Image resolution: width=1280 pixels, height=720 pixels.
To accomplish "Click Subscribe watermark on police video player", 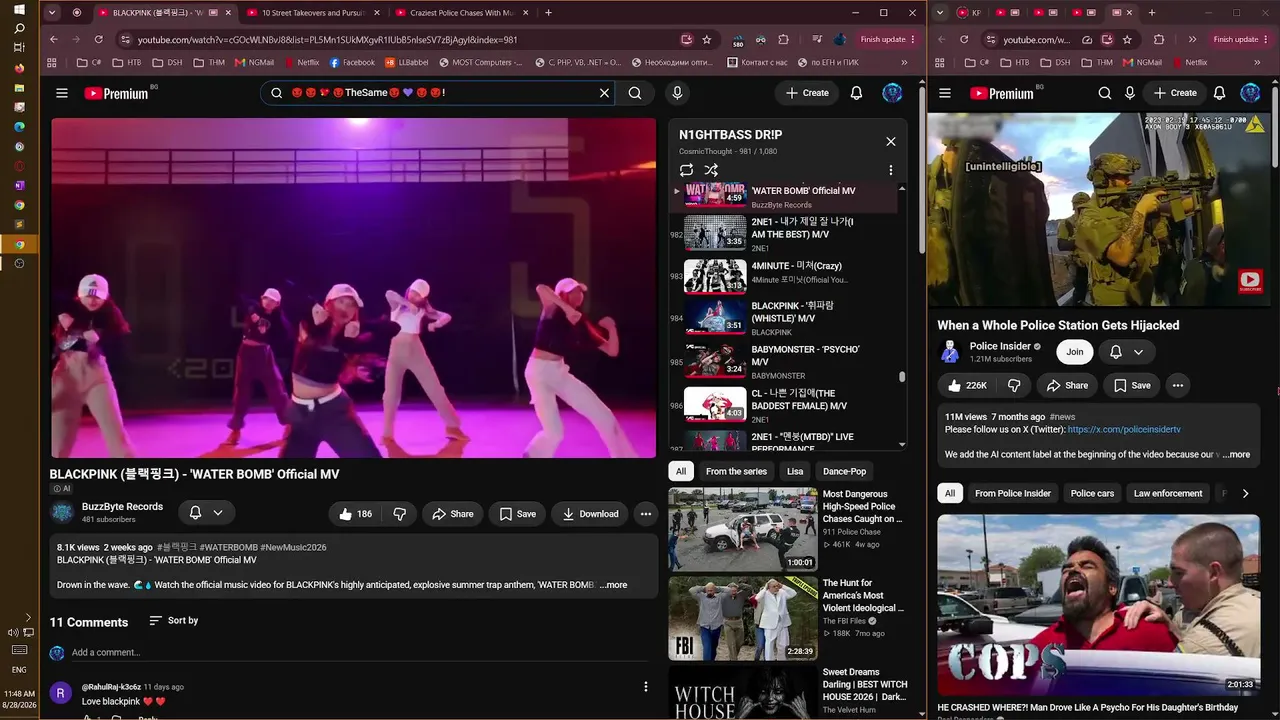I will pos(1250,281).
